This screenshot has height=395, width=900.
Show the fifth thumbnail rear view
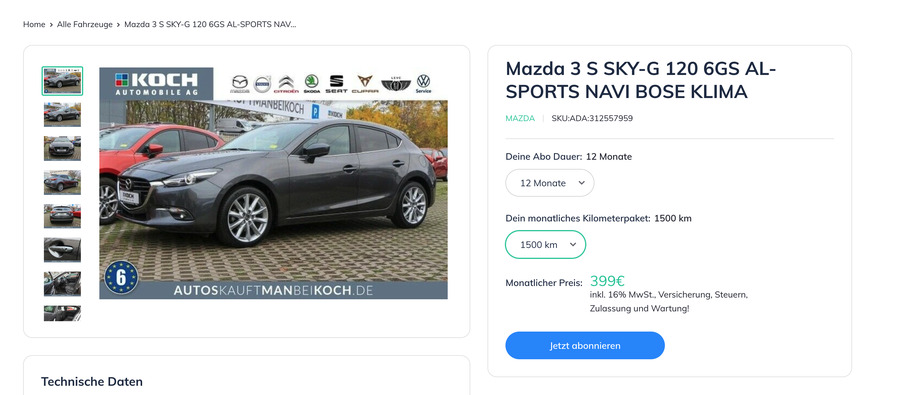[x=62, y=216]
